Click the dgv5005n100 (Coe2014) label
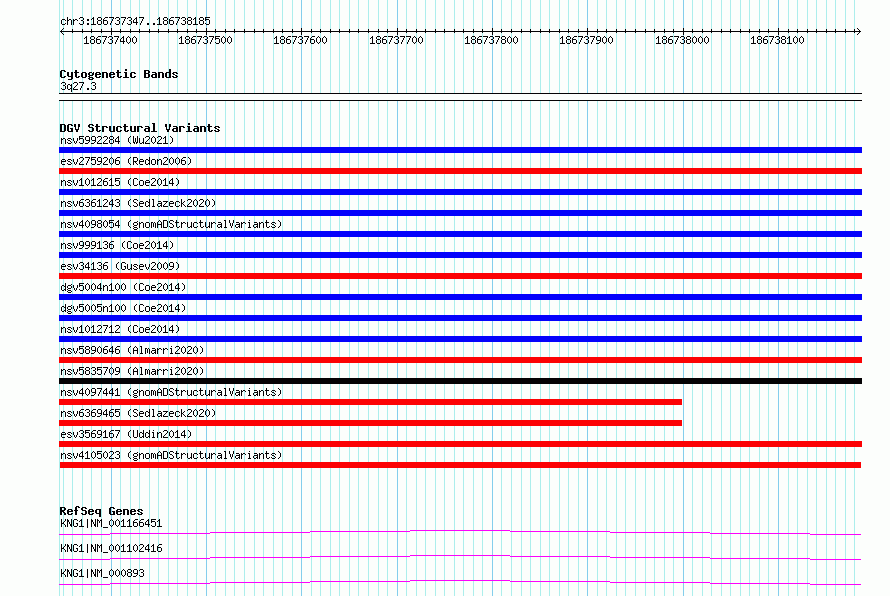Screen dimensions: 890x596 [x=123, y=308]
